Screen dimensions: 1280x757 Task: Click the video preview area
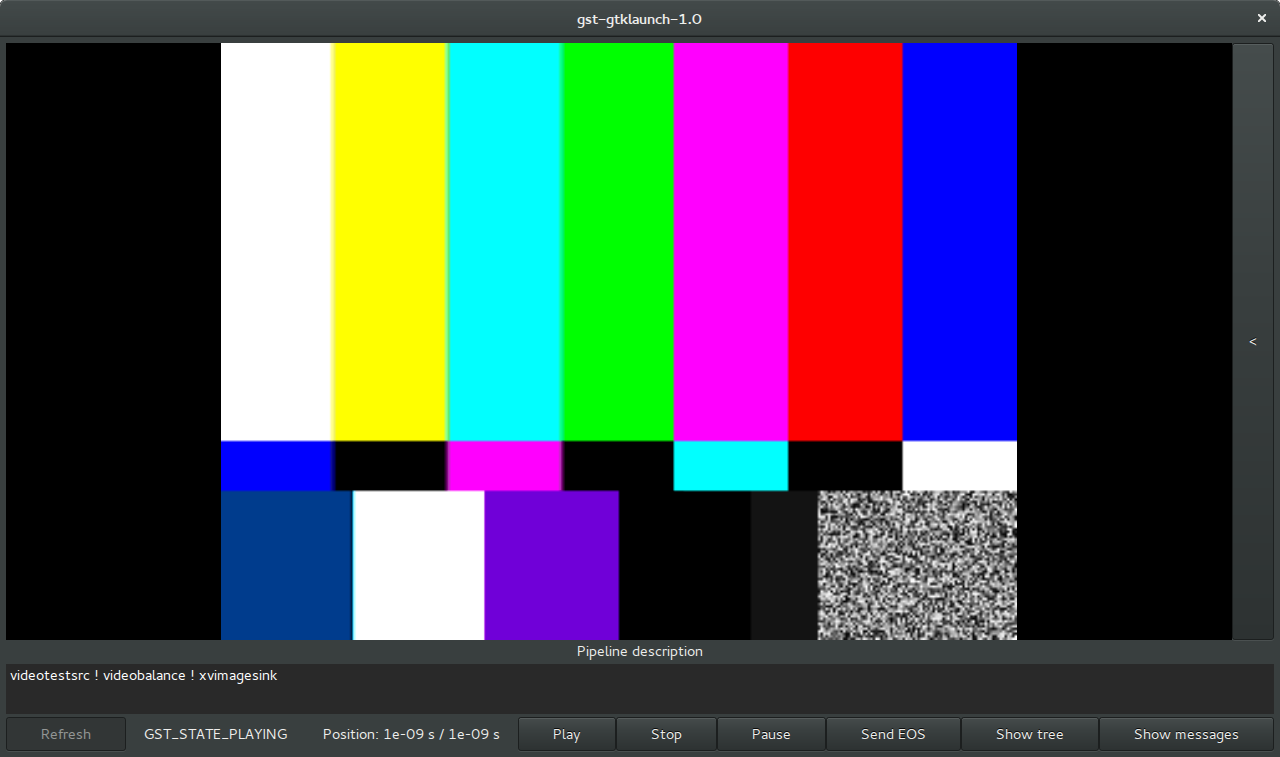(x=619, y=340)
